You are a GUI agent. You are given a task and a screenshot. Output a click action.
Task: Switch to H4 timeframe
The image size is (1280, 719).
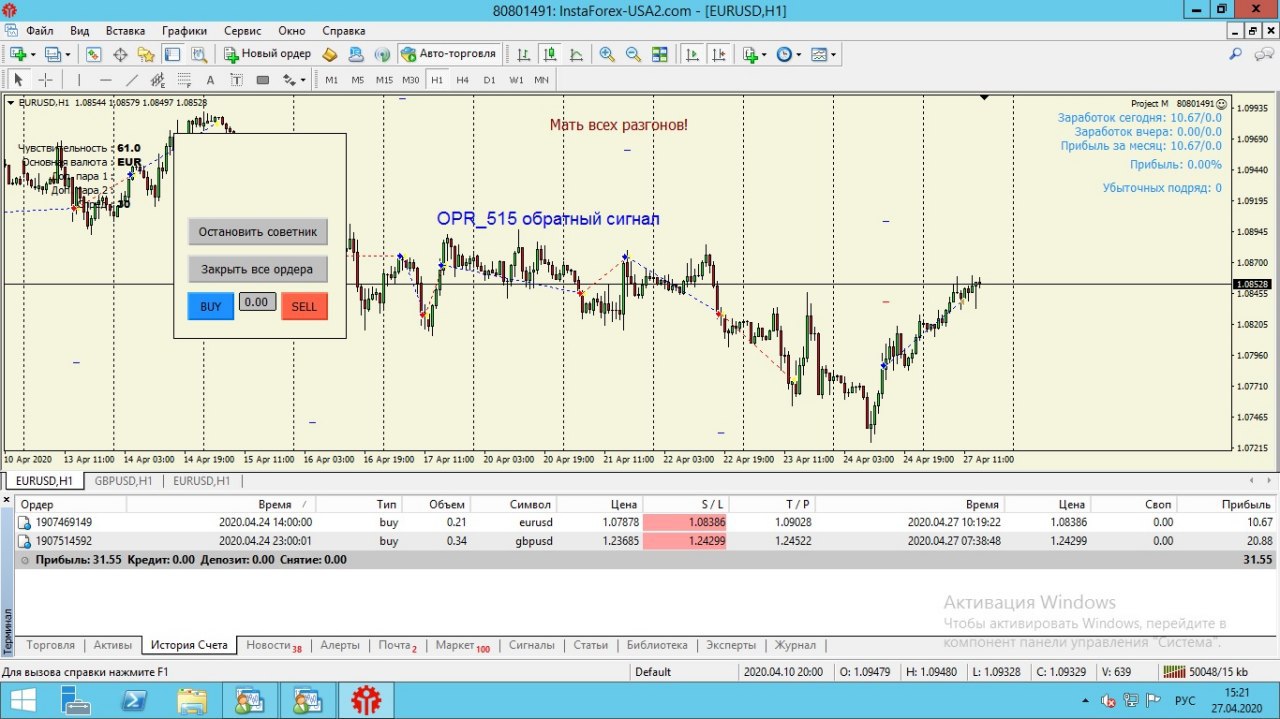463,80
